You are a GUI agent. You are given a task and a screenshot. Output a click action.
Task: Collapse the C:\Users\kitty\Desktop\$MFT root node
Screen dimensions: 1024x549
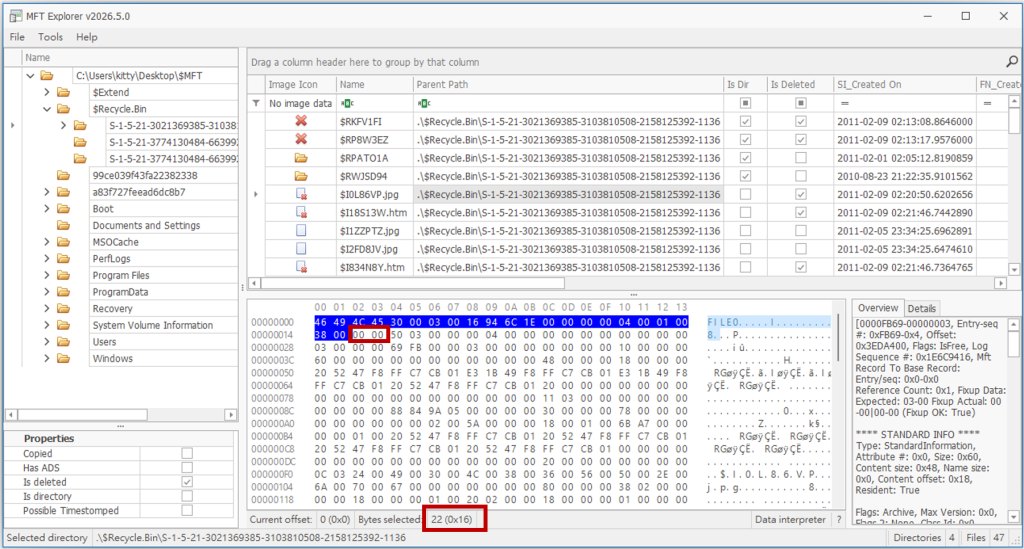tap(30, 76)
